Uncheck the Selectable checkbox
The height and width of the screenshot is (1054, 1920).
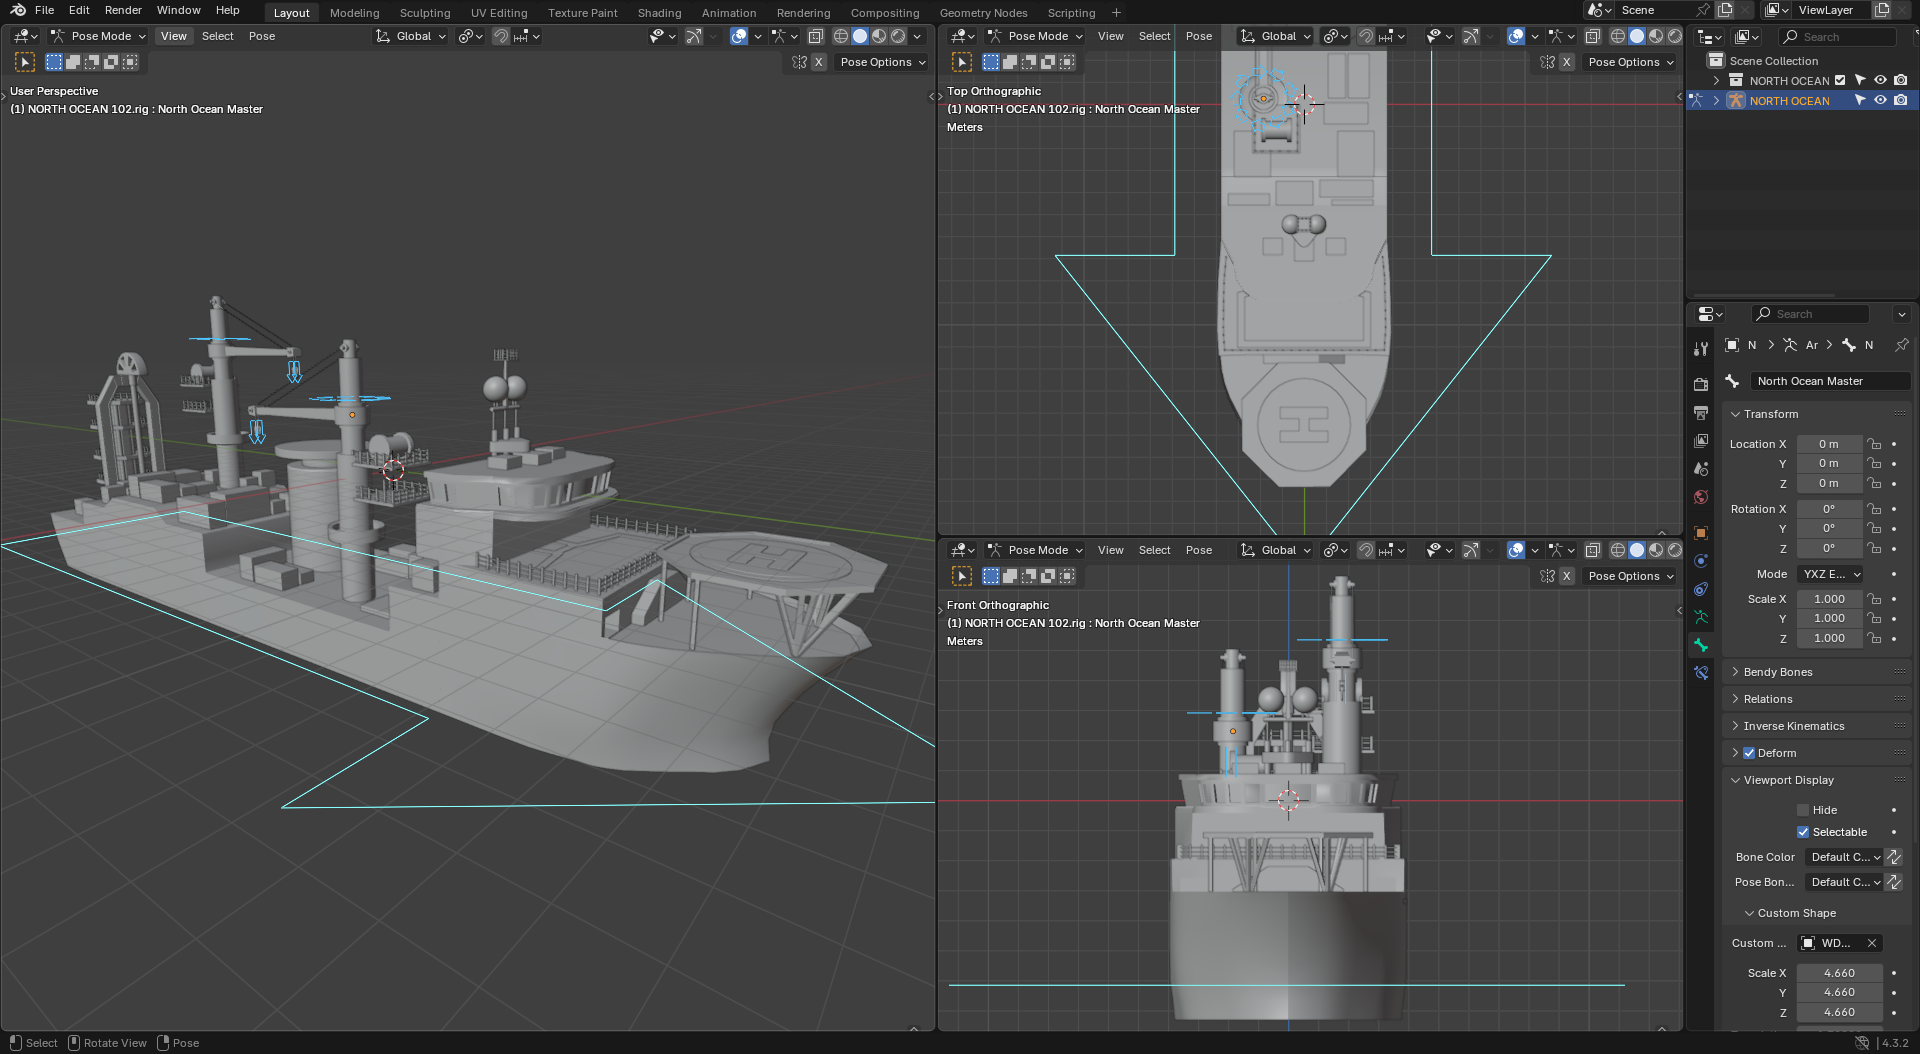point(1803,832)
